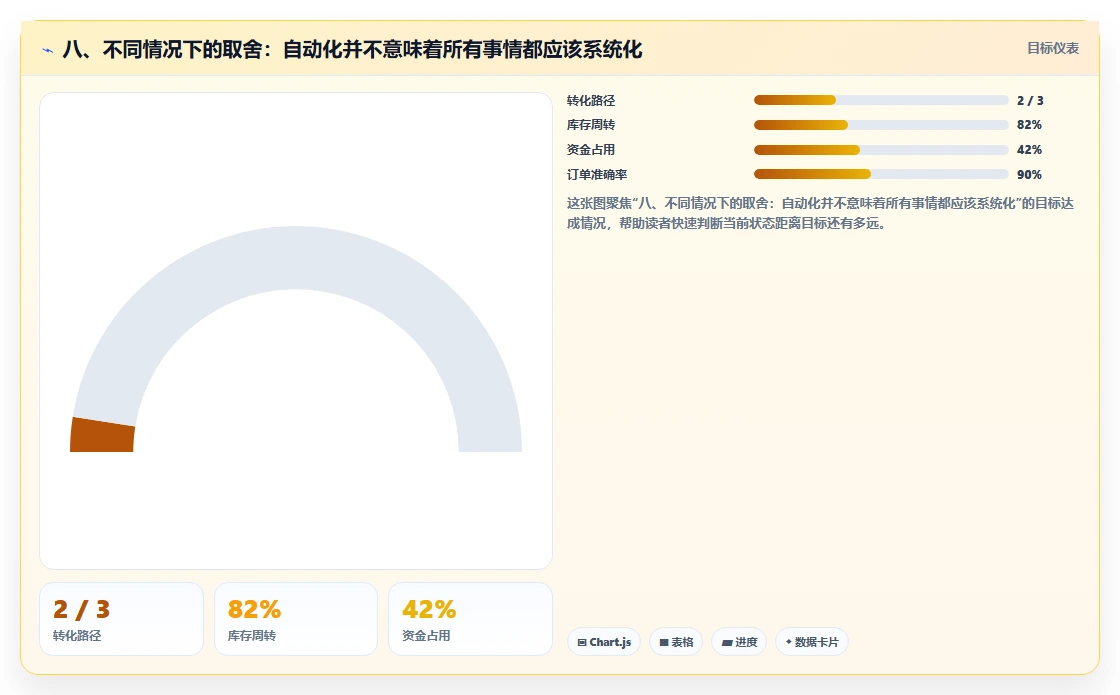Viewport: 1120px width, 695px height.
Task: Click the 转化路径 label in progress list
Action: pyautogui.click(x=591, y=101)
